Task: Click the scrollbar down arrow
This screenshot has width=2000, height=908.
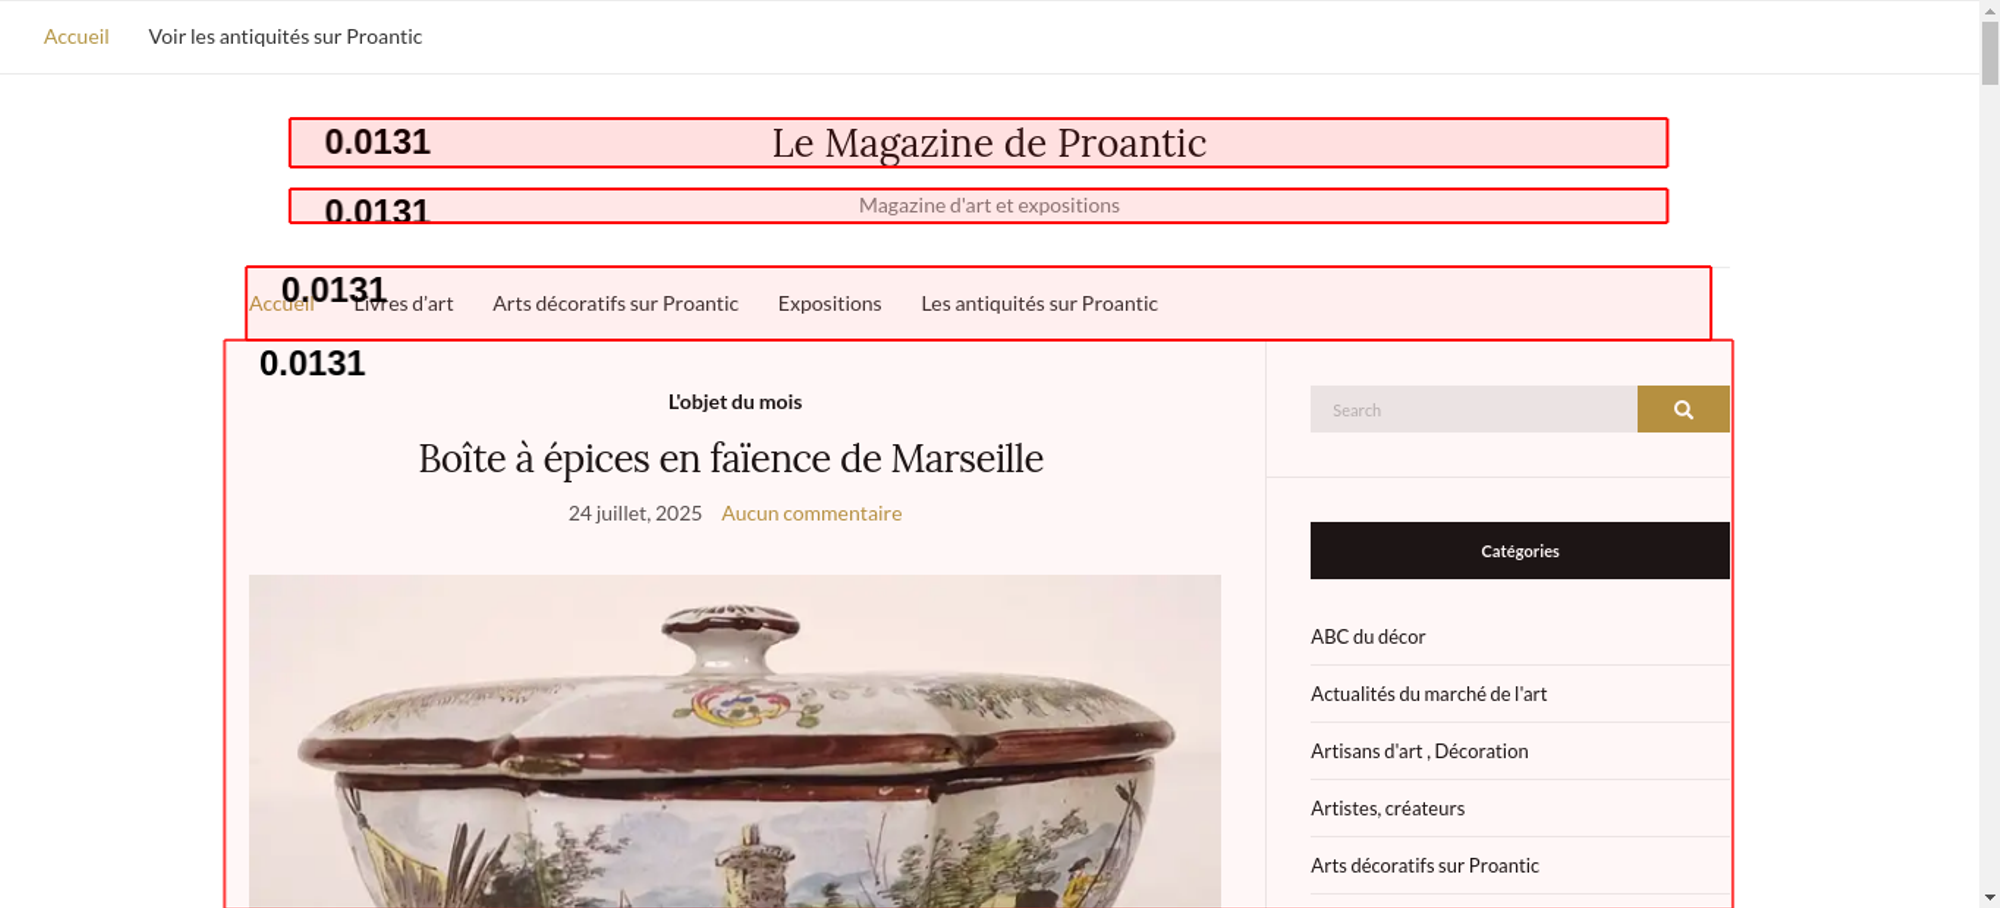Action: point(1990,898)
